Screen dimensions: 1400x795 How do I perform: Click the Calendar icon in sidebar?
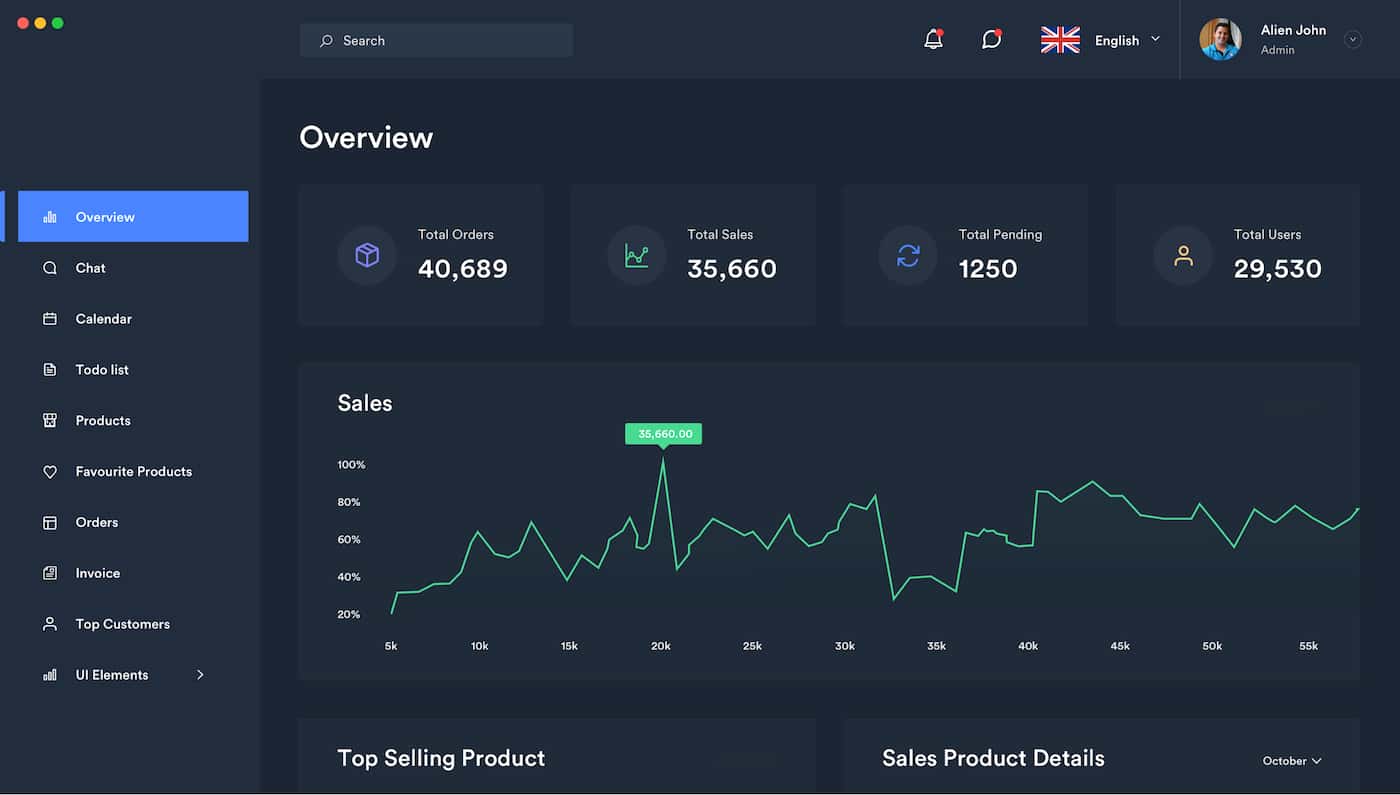pyautogui.click(x=50, y=319)
